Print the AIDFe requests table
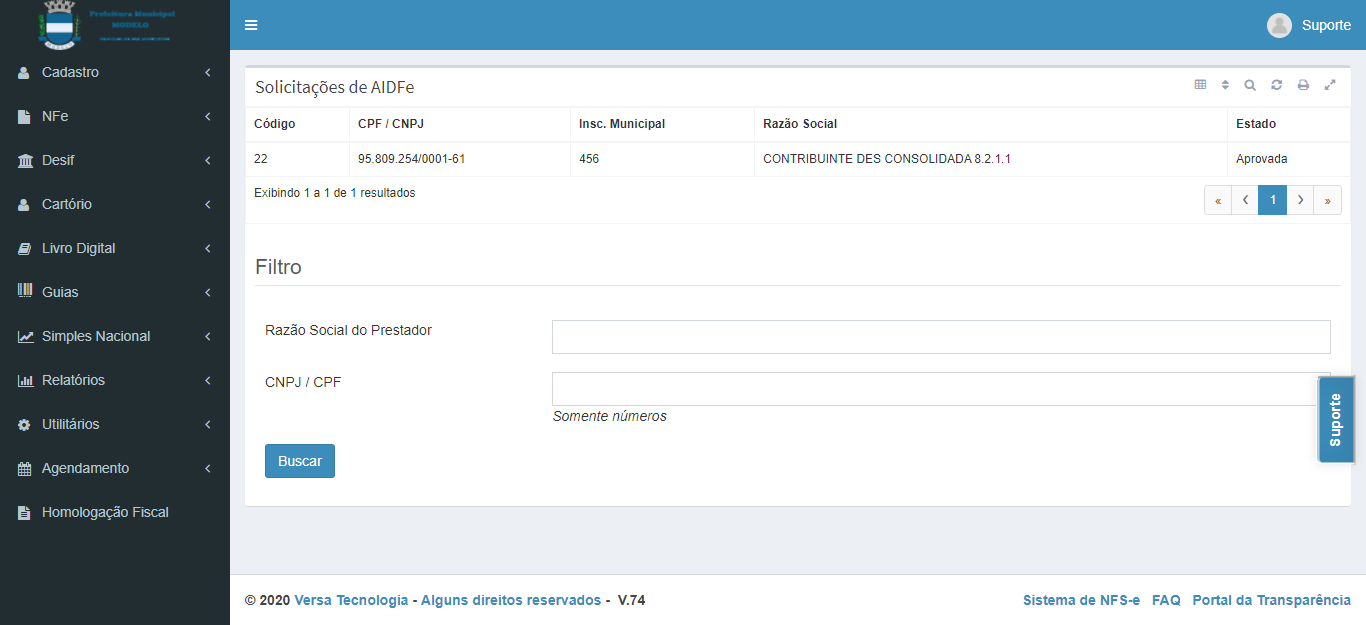The height and width of the screenshot is (625, 1366). [1303, 85]
